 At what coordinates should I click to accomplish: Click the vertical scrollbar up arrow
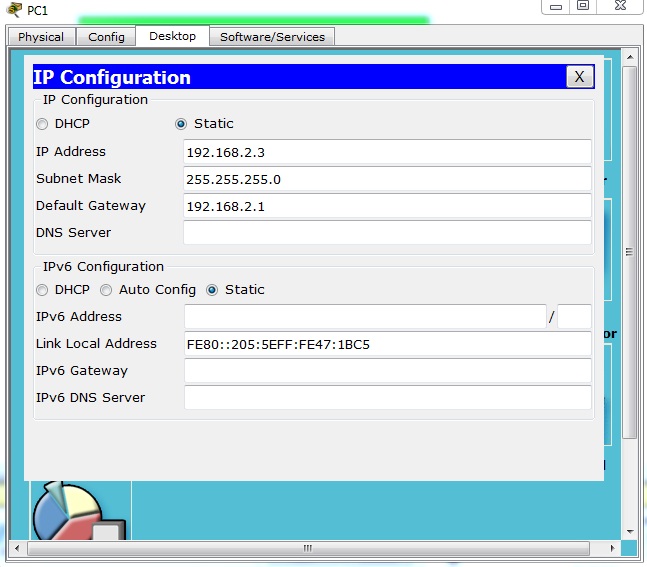coord(630,57)
